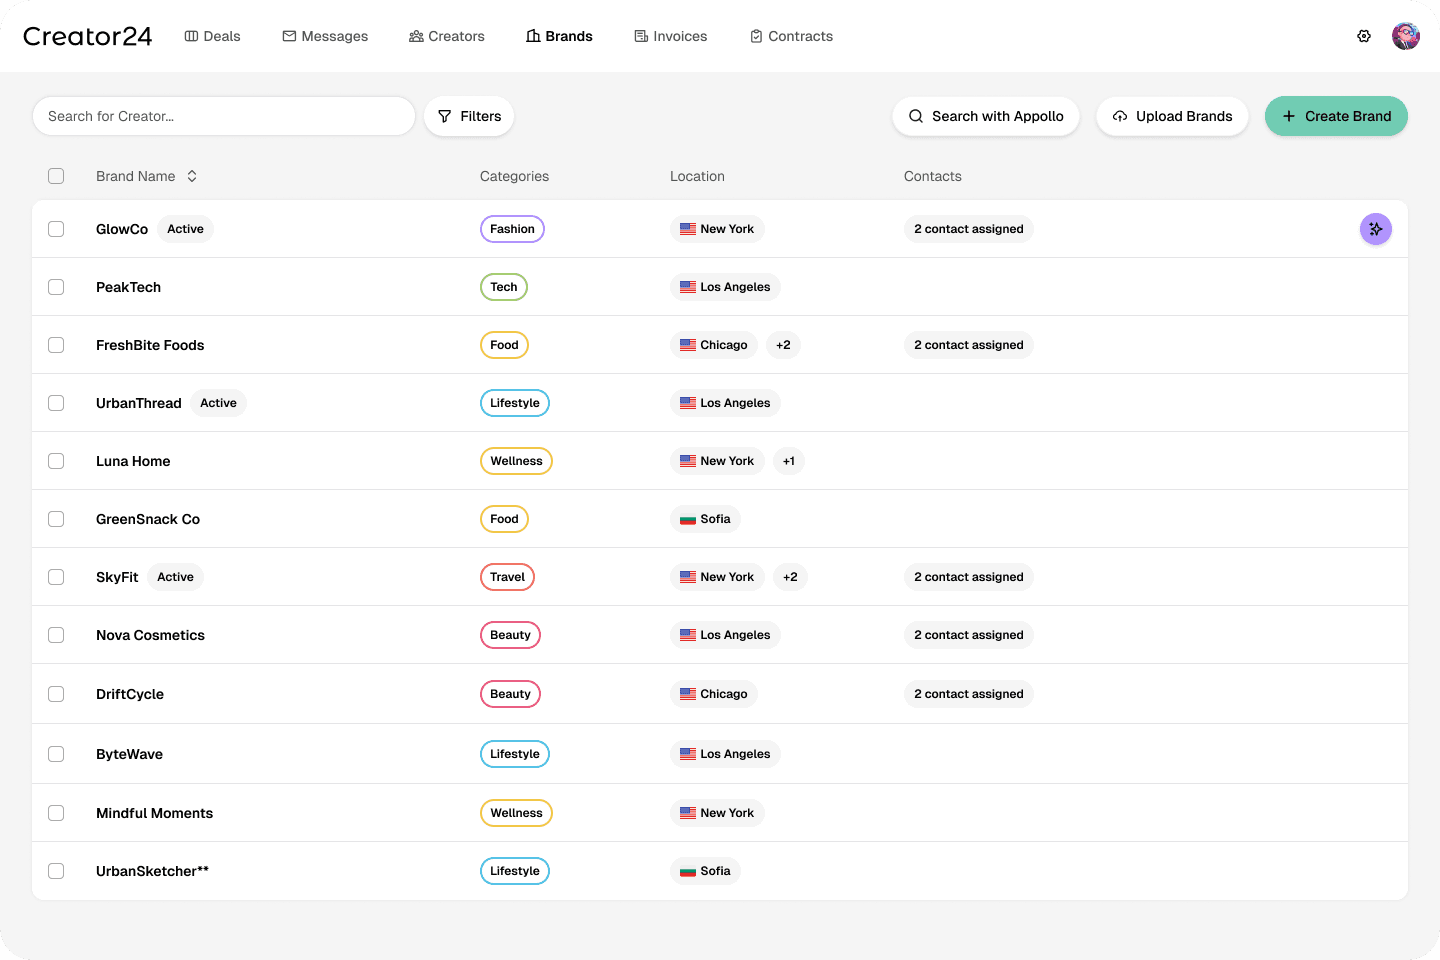Click the Lifestyle tag for ByteWave
Image resolution: width=1440 pixels, height=960 pixels.
515,754
